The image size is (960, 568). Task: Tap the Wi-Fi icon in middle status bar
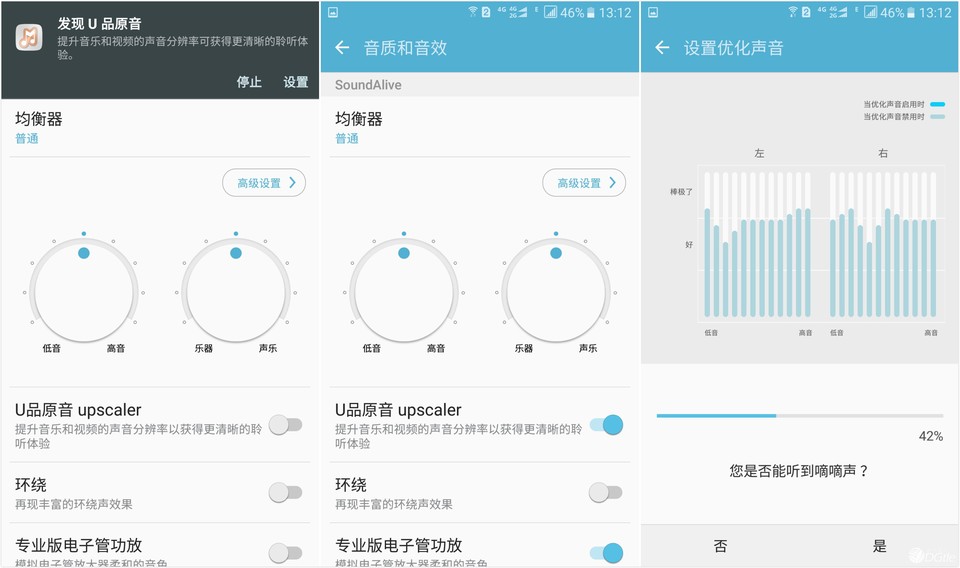[x=473, y=12]
